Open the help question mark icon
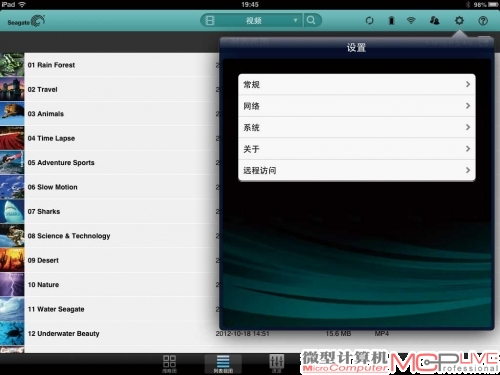 point(483,21)
